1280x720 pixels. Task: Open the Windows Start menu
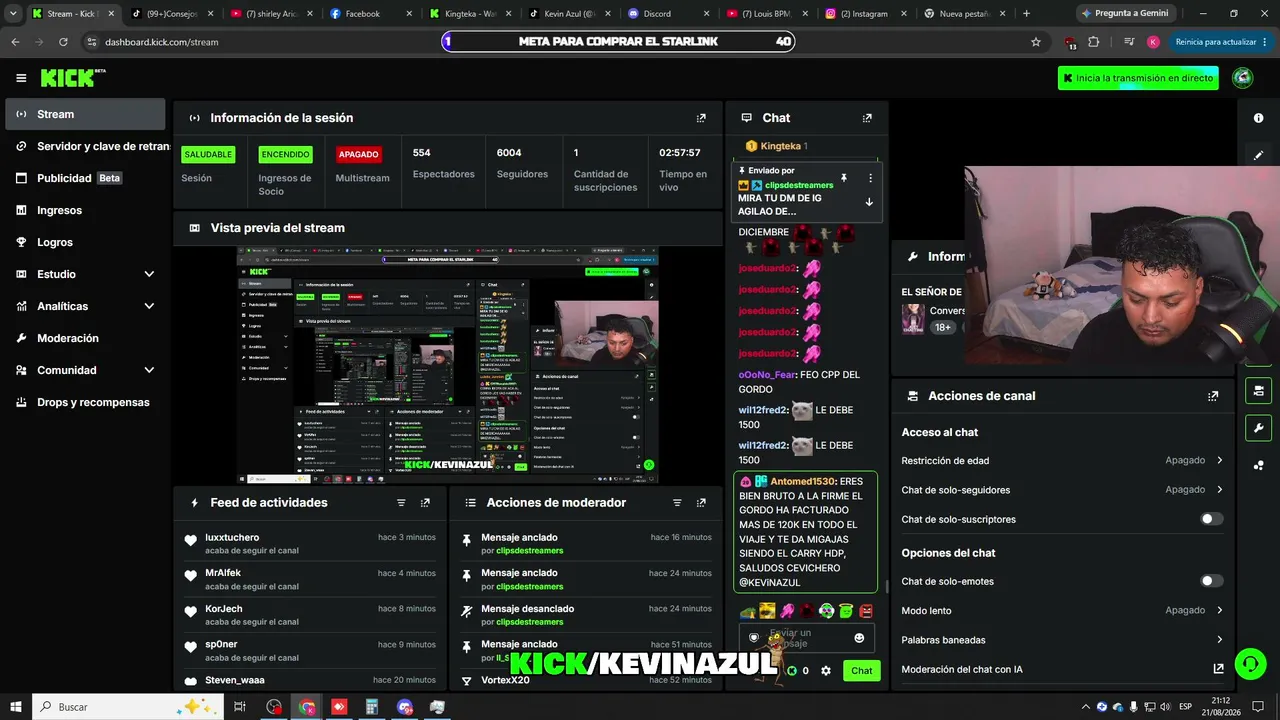pos(16,707)
